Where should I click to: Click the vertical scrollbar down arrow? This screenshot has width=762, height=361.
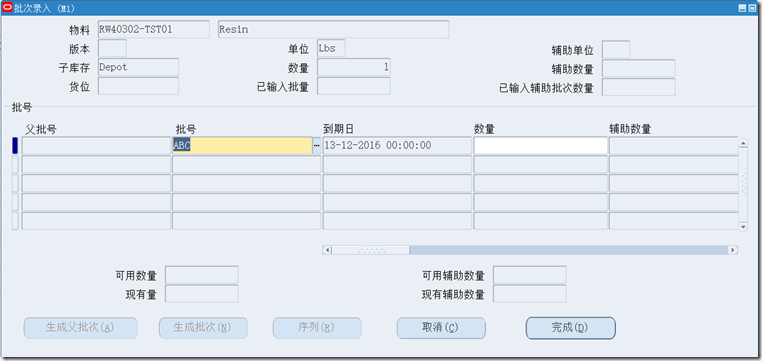coord(743,226)
